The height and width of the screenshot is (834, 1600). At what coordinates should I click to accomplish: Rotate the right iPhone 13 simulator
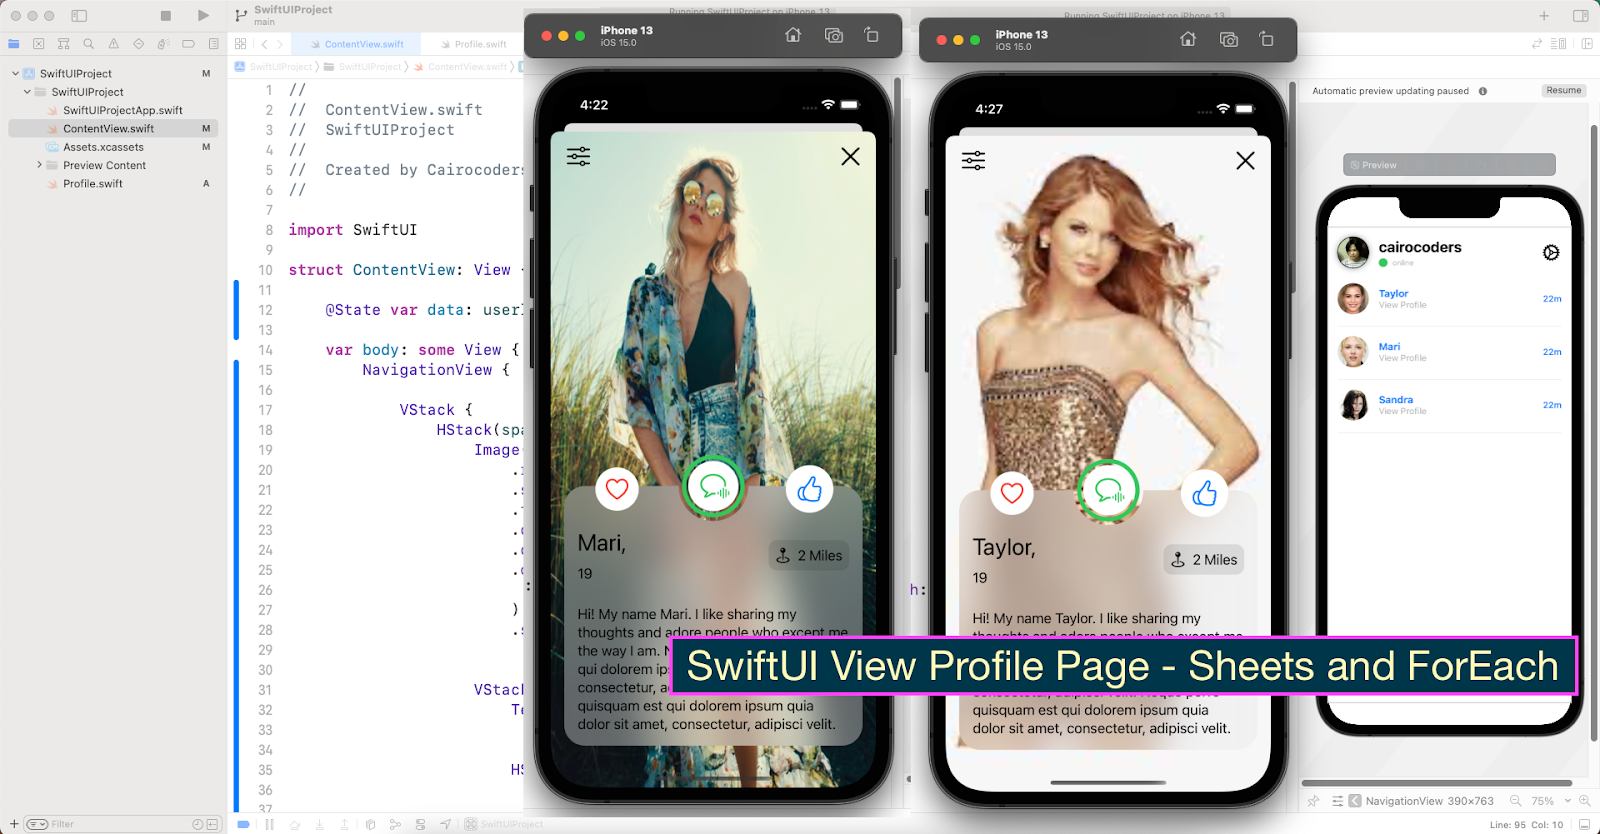(1266, 39)
